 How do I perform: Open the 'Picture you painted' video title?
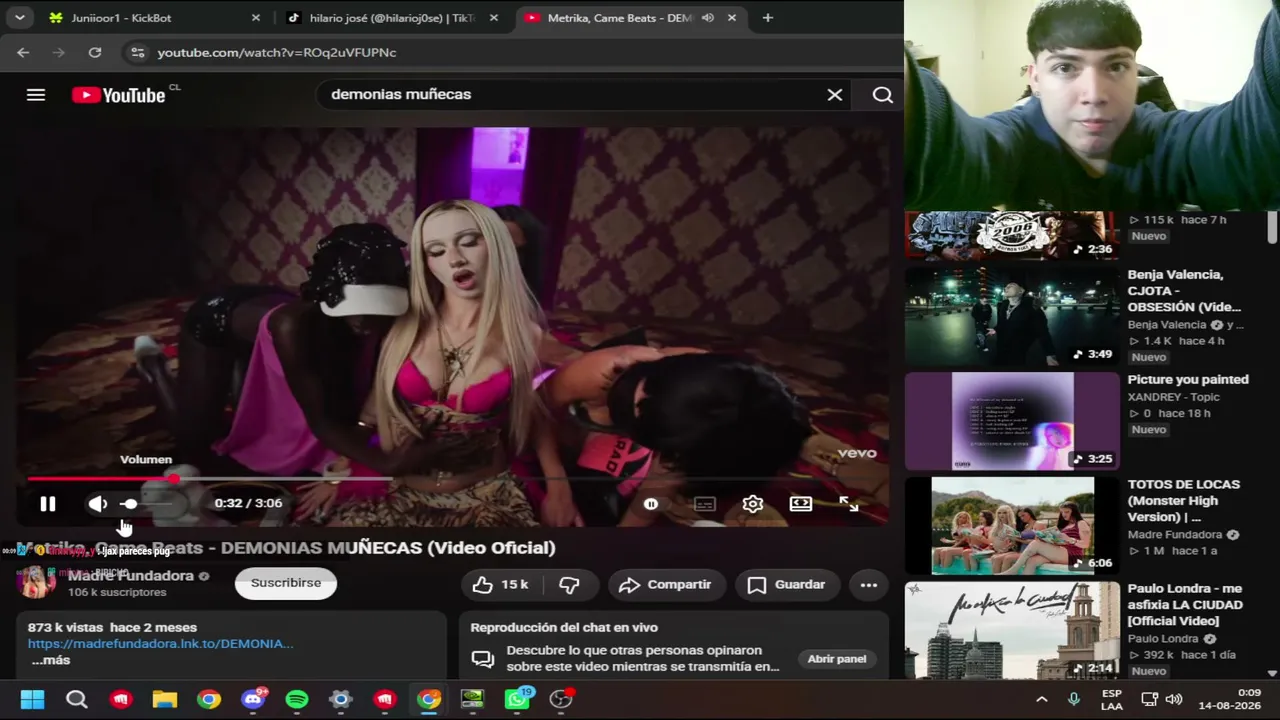tap(1188, 380)
